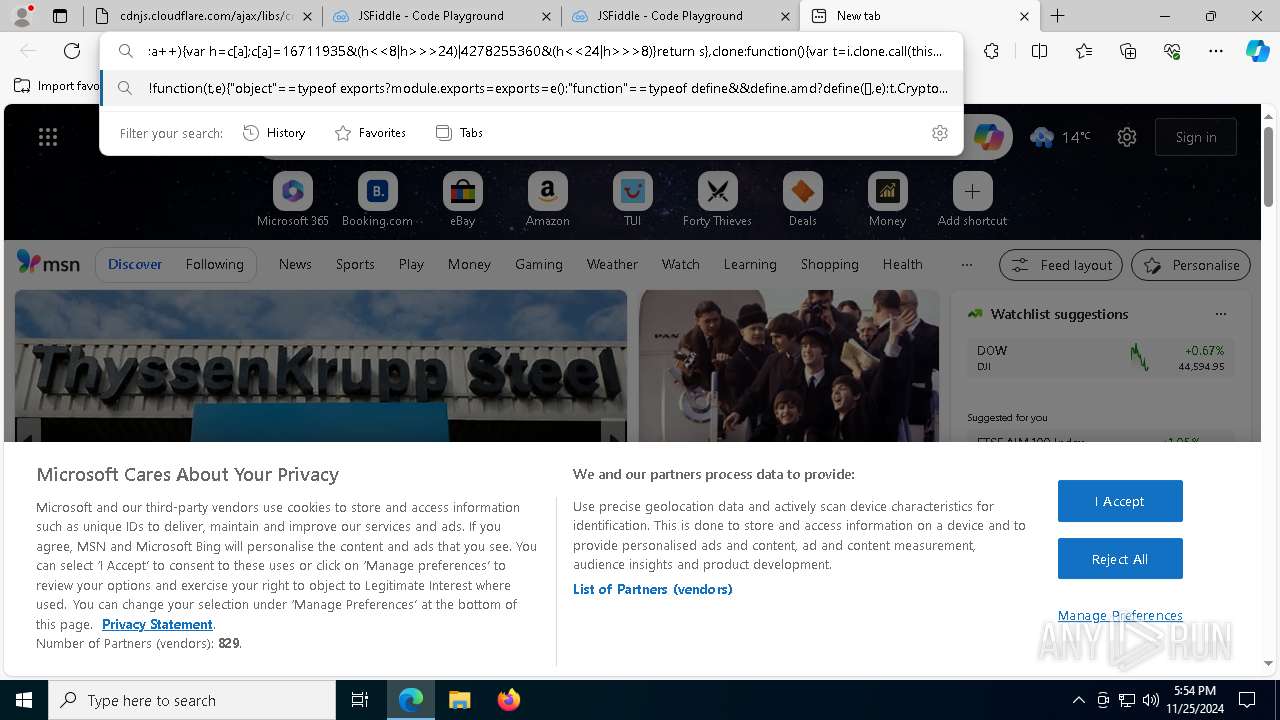Viewport: 1280px width, 720px height.
Task: Open File Explorer from the taskbar
Action: 459,700
